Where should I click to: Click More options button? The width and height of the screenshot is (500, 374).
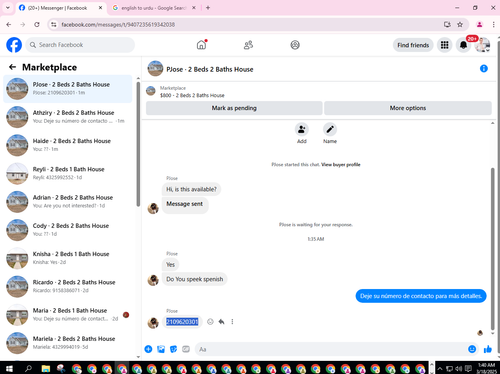point(408,108)
